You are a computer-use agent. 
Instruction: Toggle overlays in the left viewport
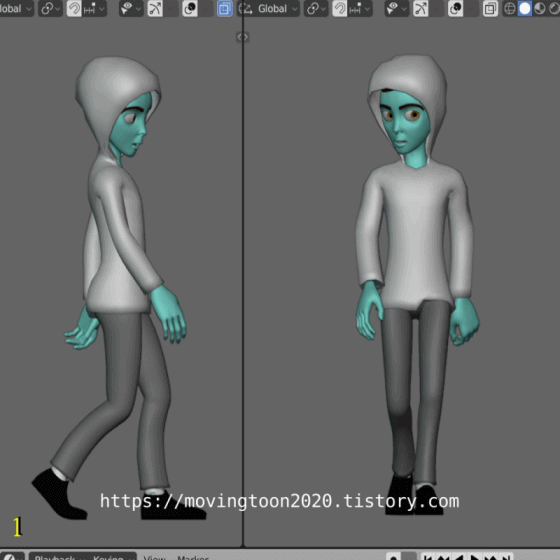[x=190, y=9]
